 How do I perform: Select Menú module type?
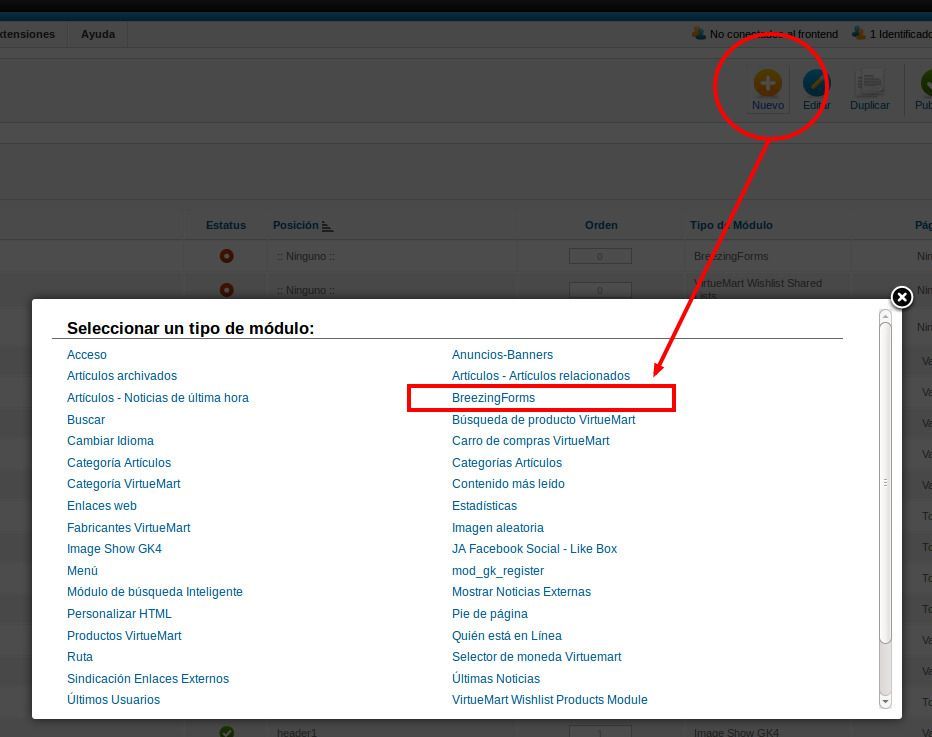click(82, 571)
